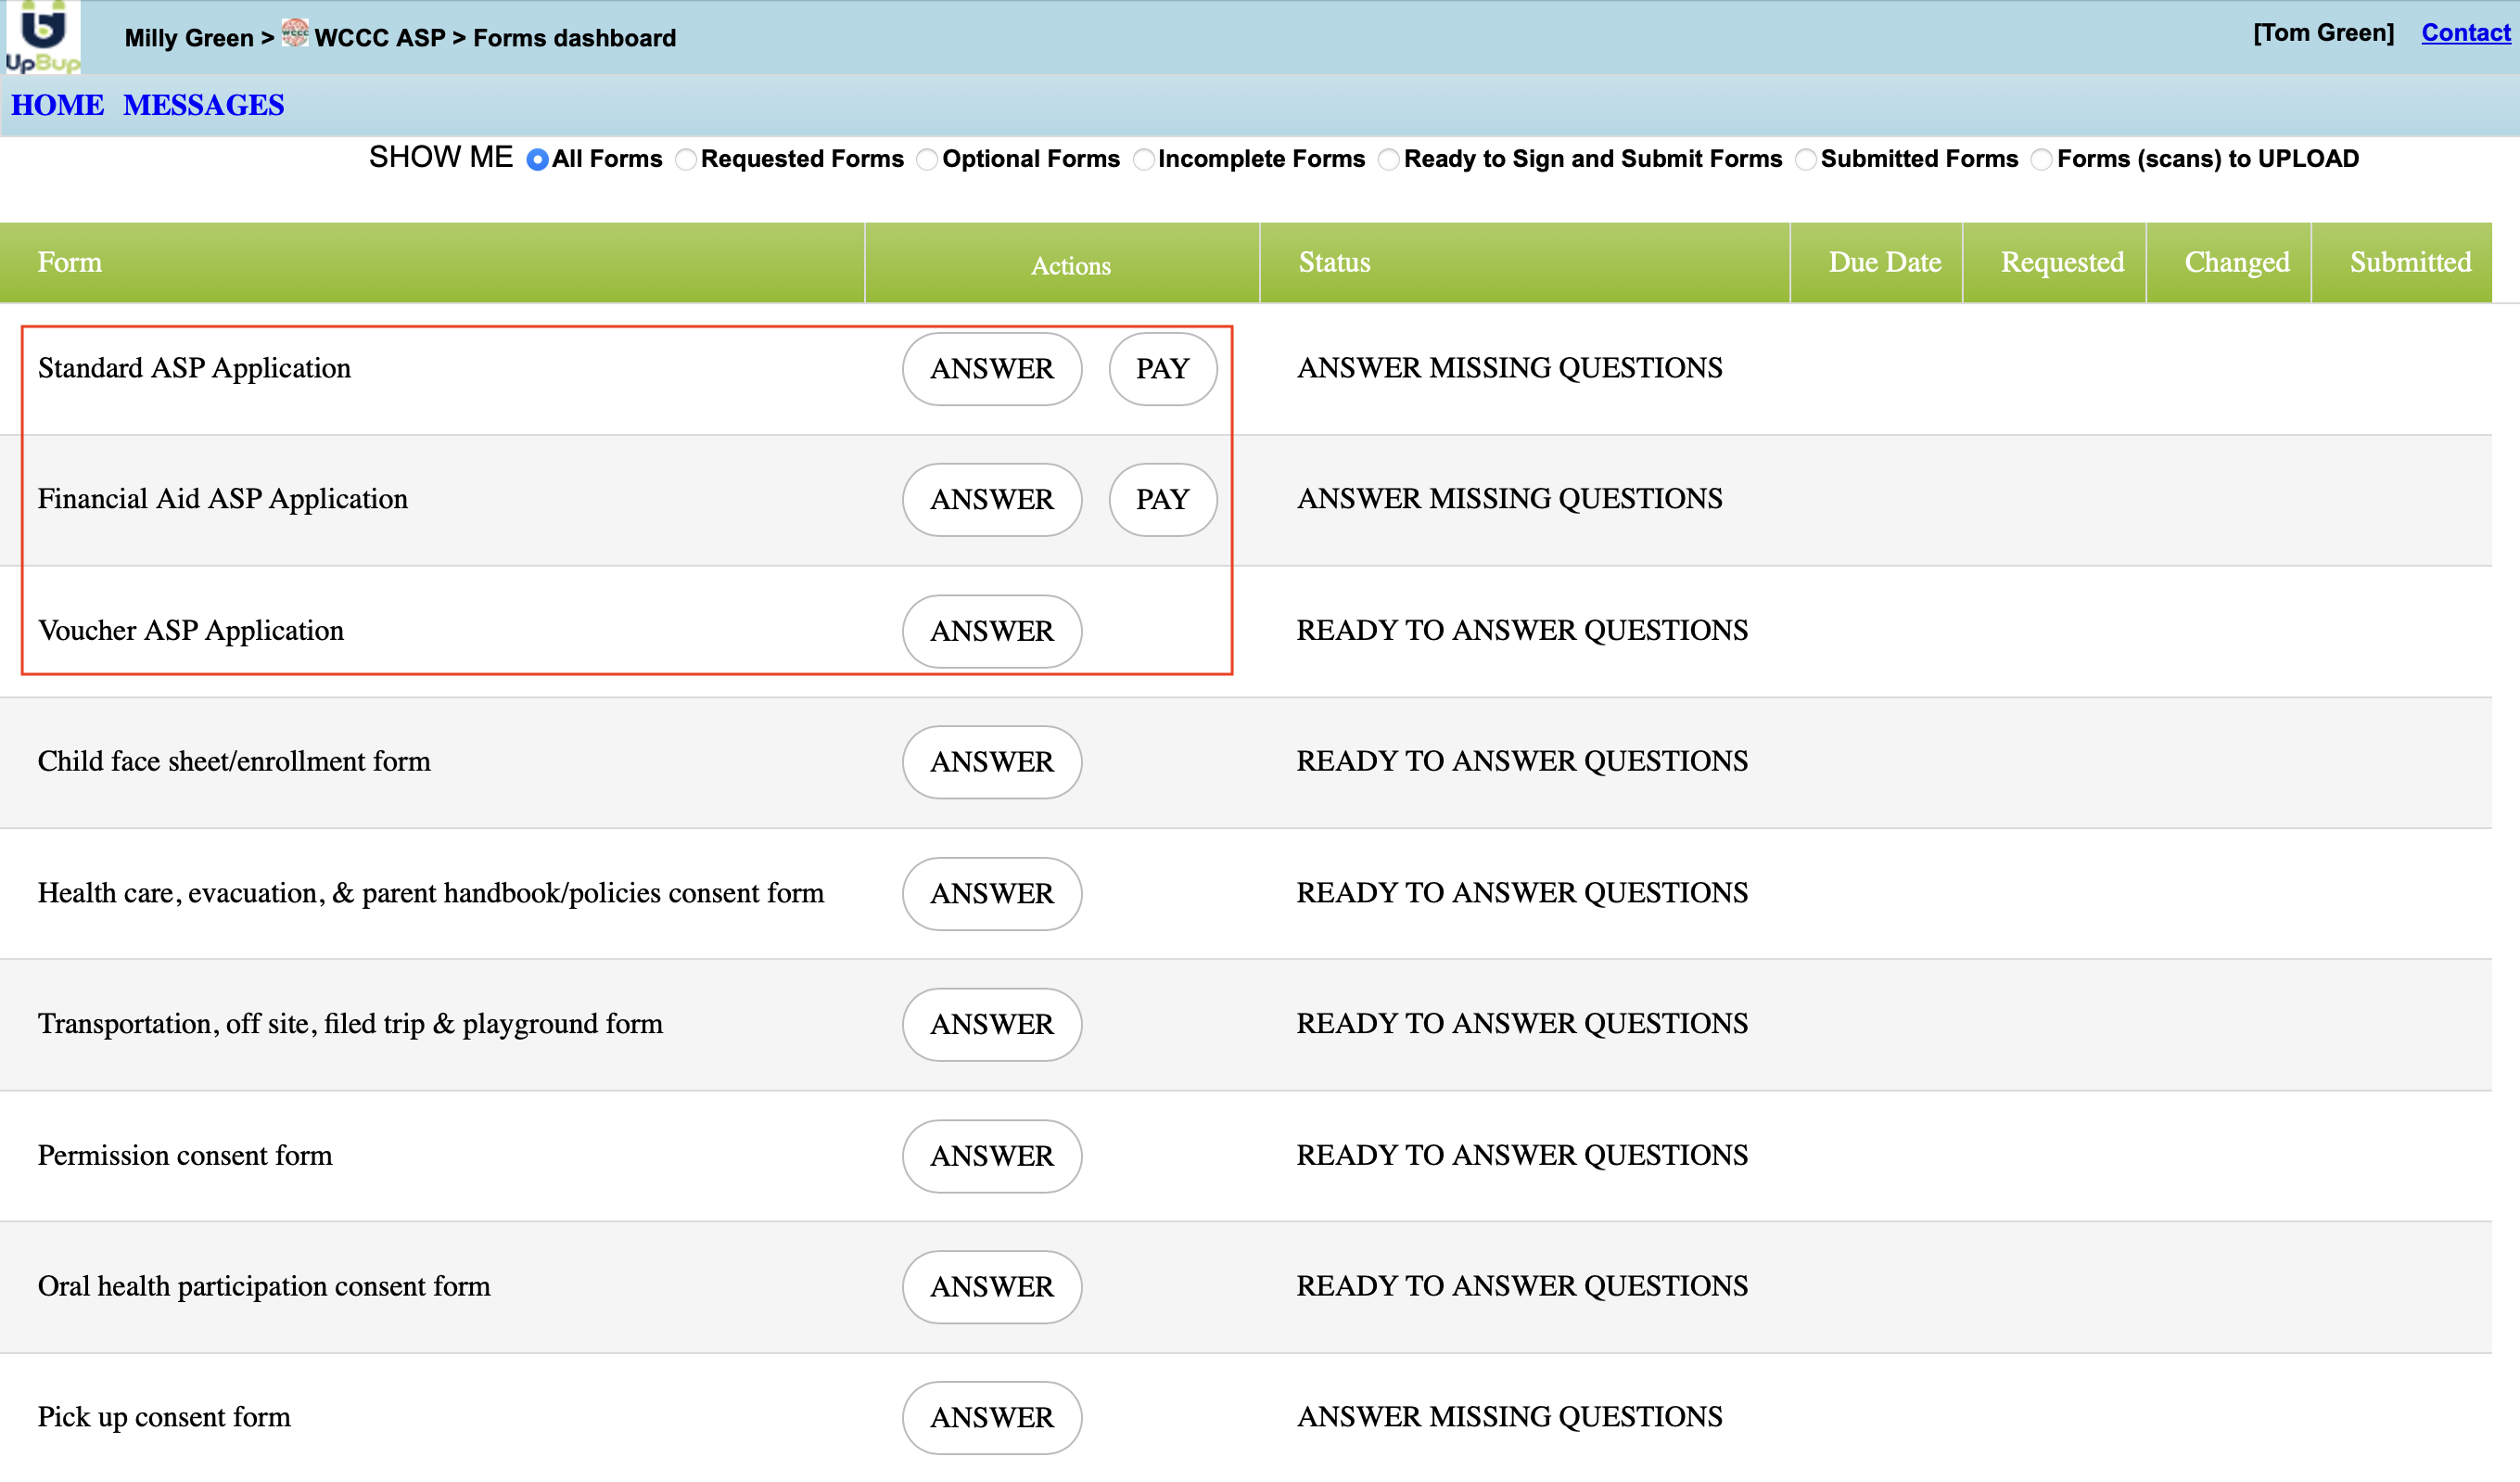Click PAY for Financial Aid ASP Application
This screenshot has height=1482, width=2520.
pyautogui.click(x=1162, y=500)
